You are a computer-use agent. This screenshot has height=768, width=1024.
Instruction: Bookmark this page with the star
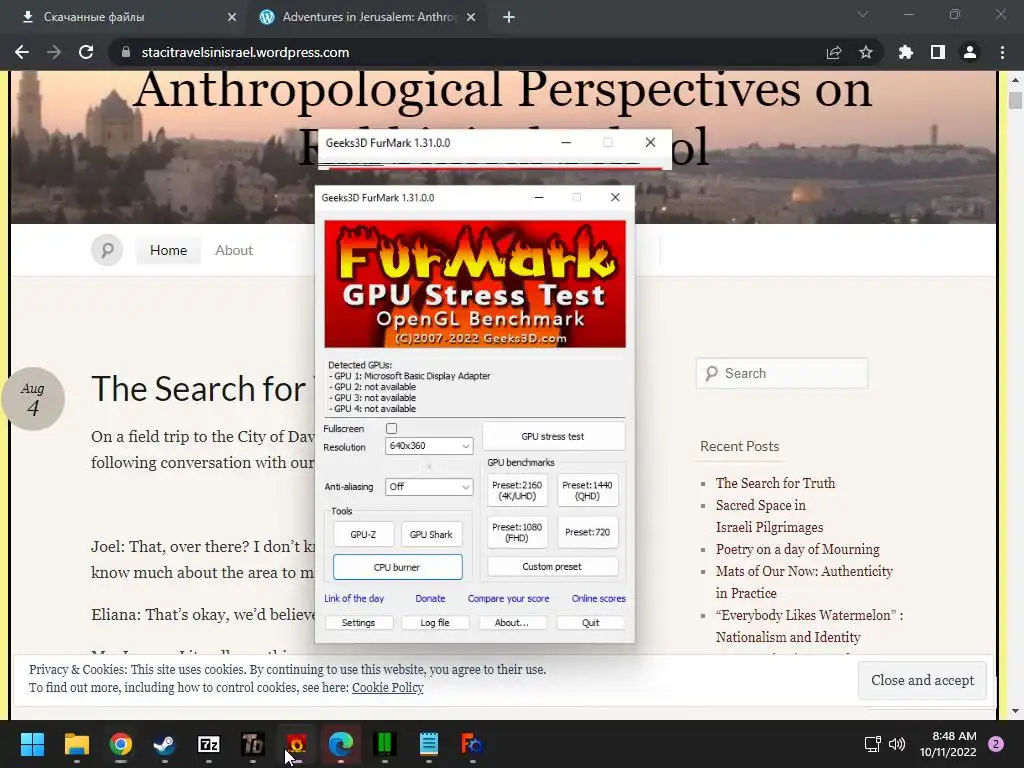coord(866,52)
